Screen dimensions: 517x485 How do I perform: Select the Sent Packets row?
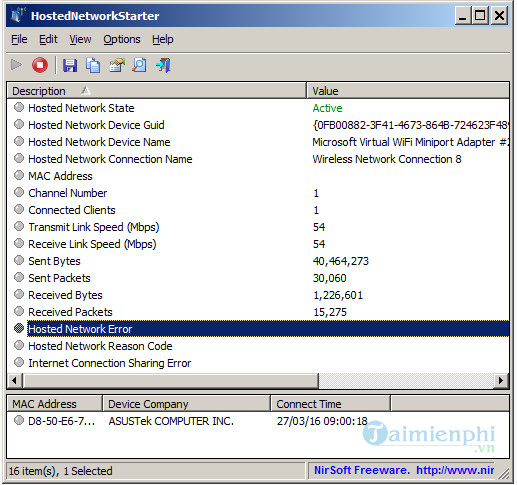coord(258,278)
